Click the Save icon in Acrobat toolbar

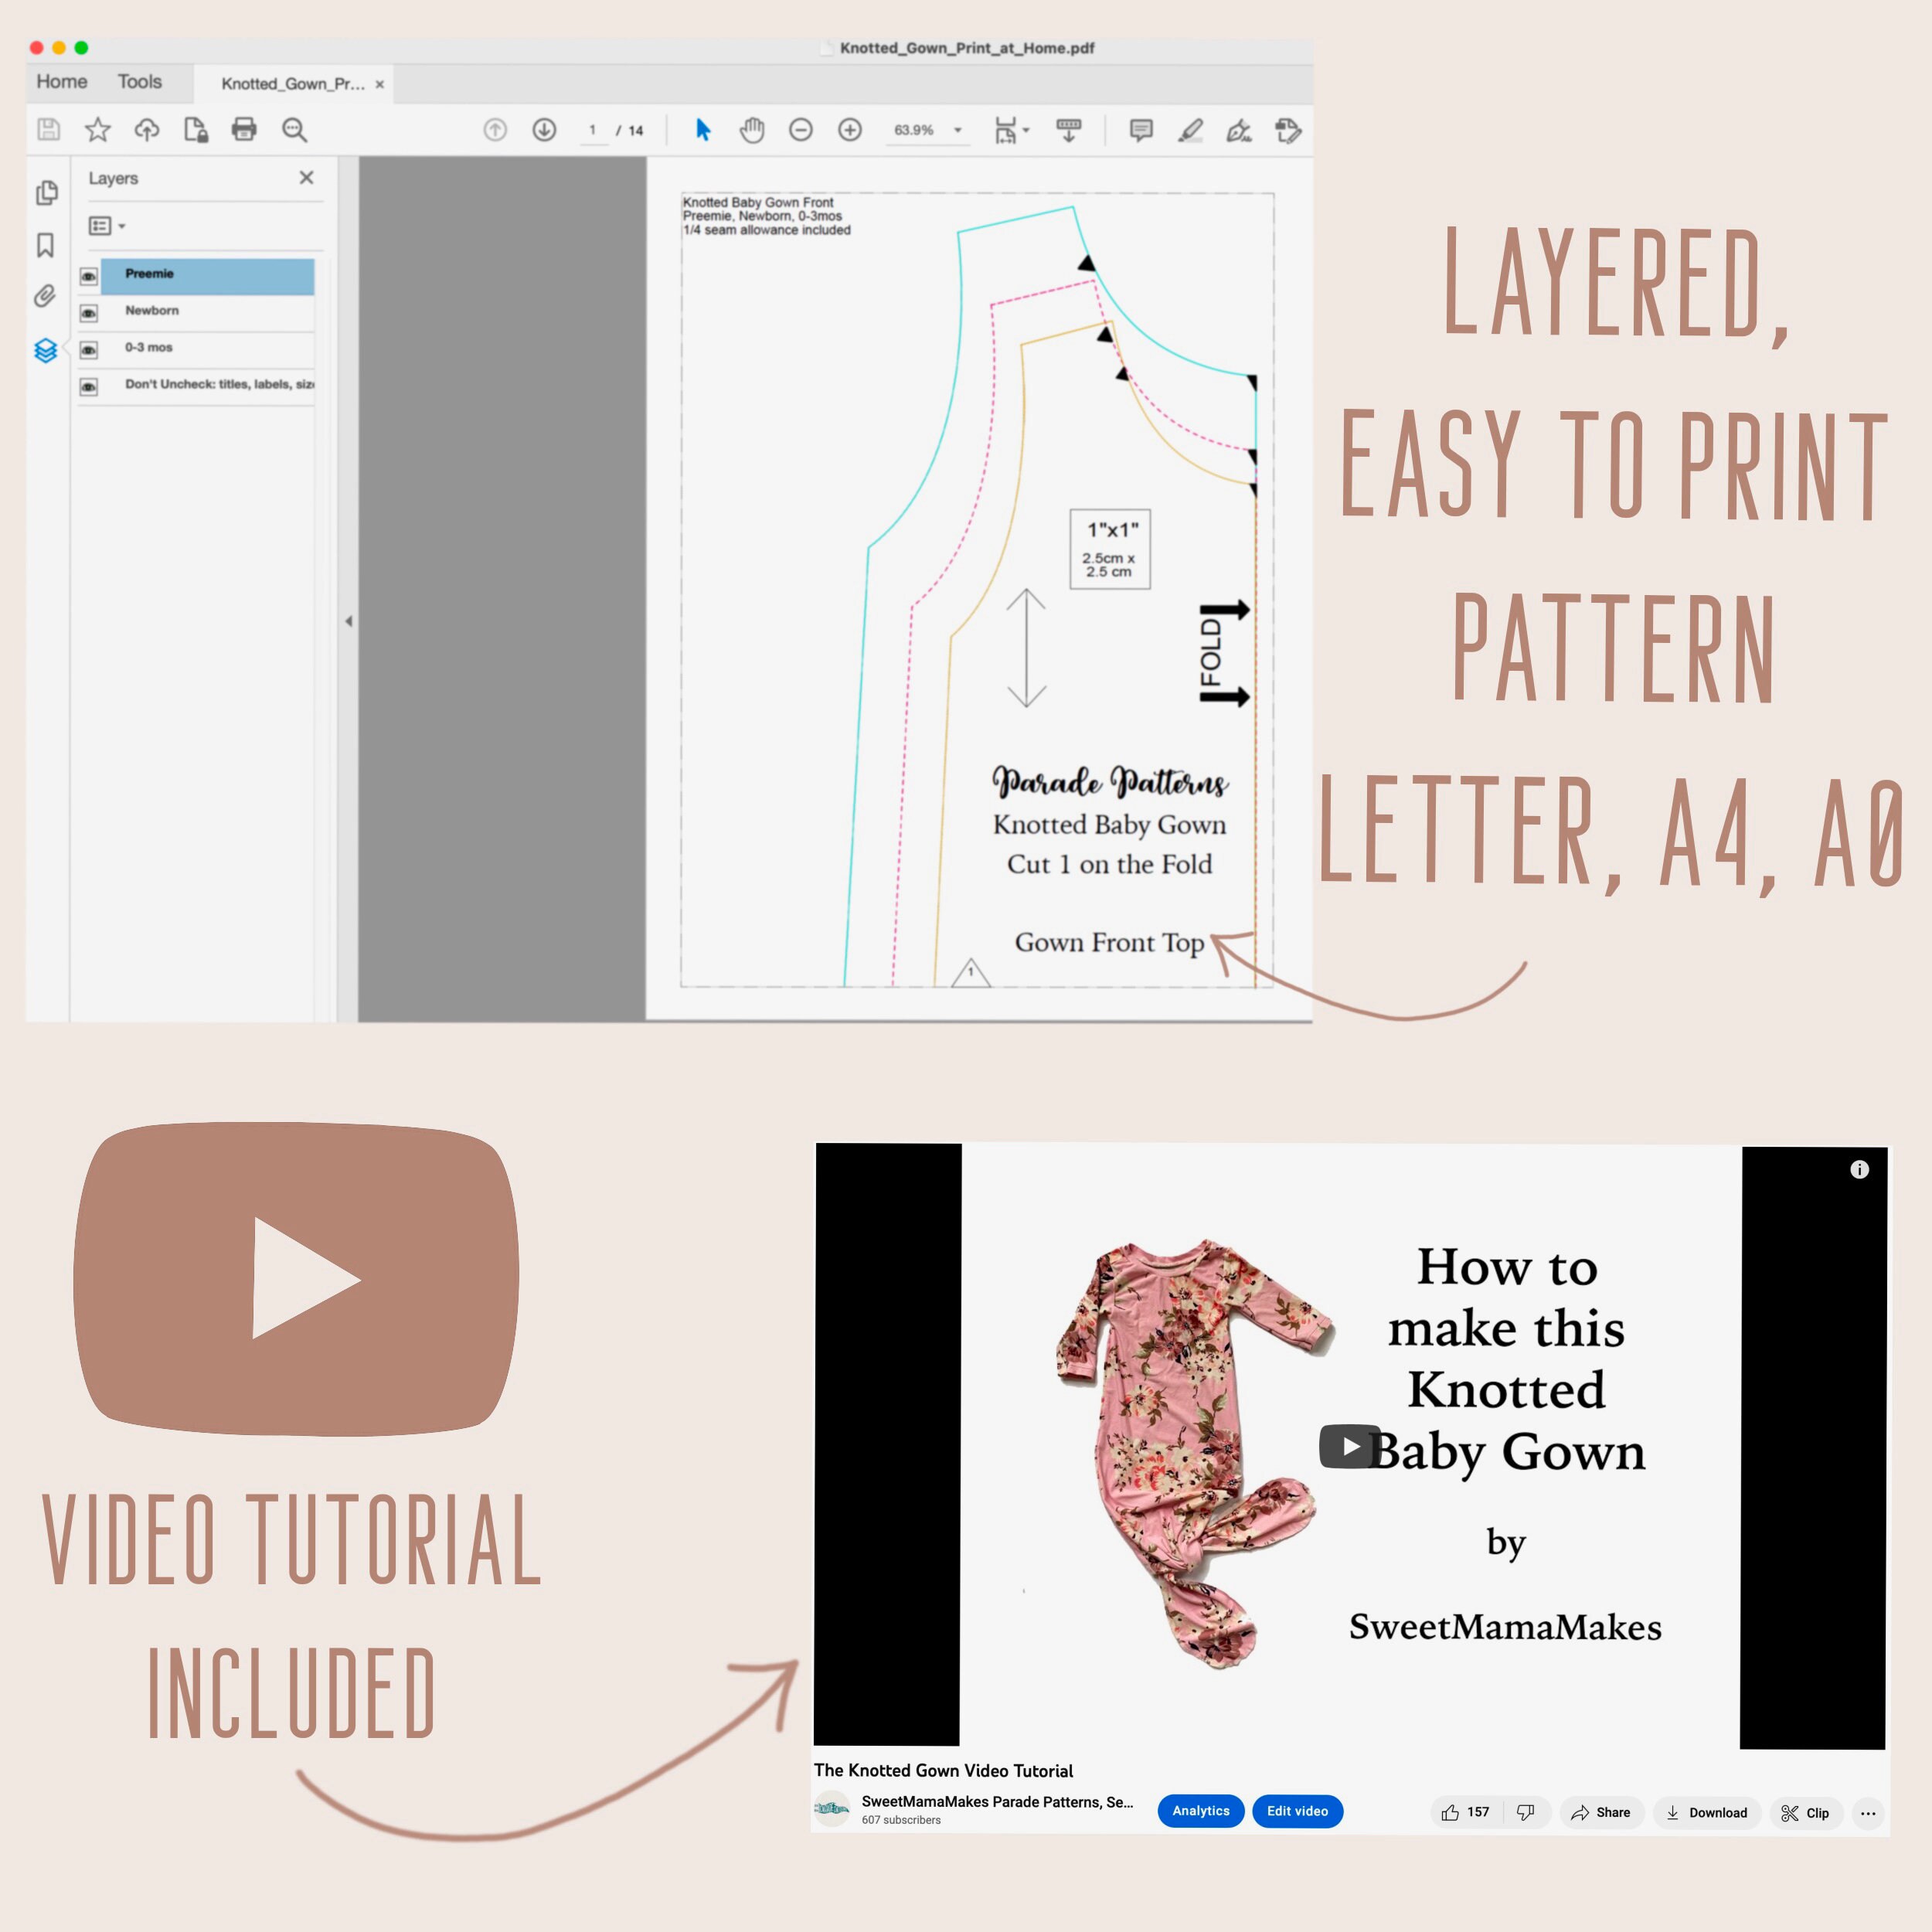tap(48, 129)
